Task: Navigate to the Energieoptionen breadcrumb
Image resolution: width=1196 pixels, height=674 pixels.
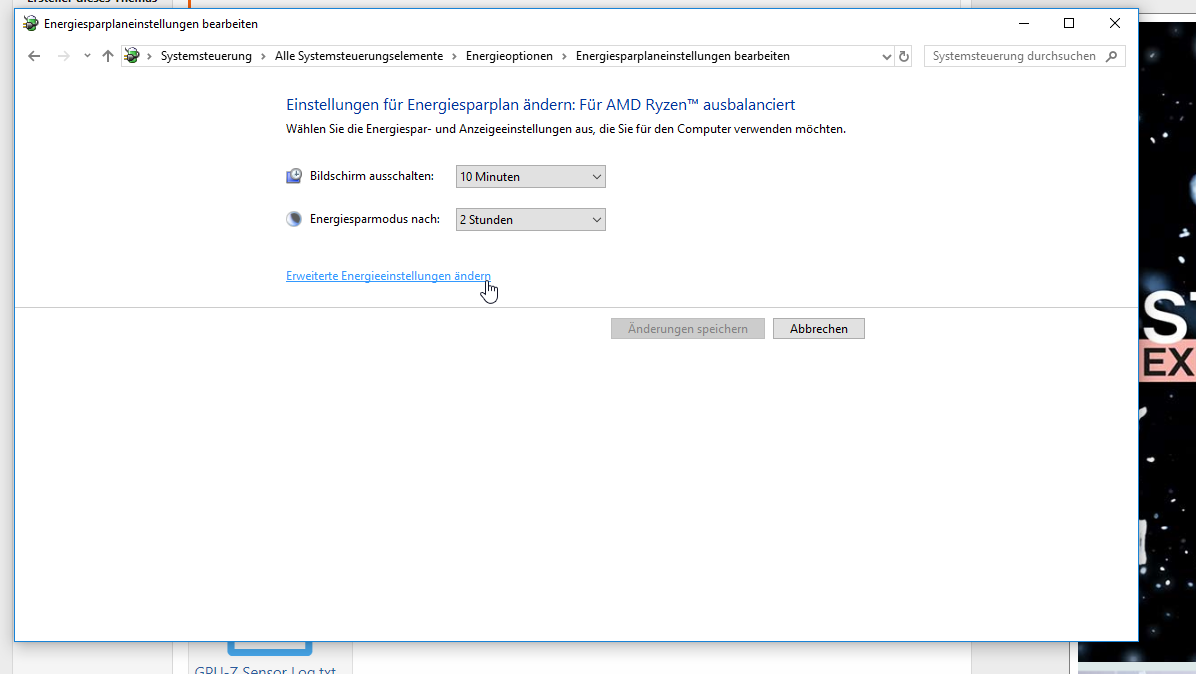Action: [509, 56]
